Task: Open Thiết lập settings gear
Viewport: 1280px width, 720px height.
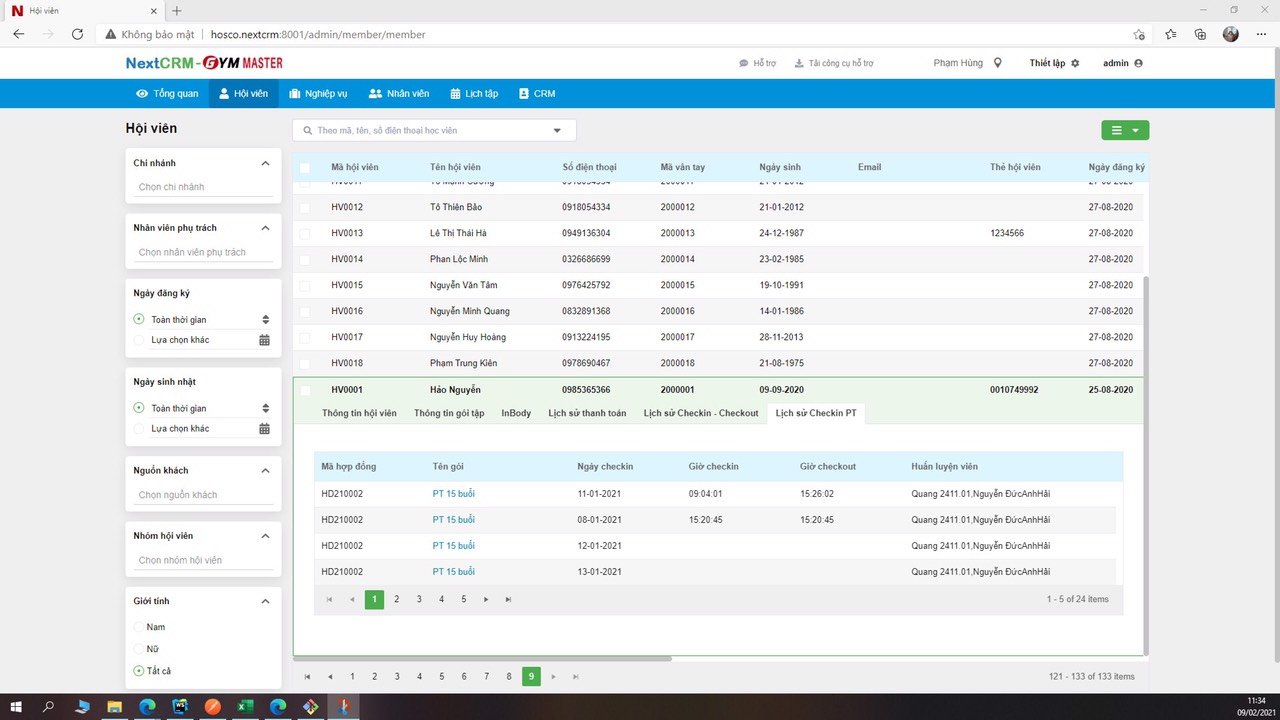Action: click(1075, 63)
